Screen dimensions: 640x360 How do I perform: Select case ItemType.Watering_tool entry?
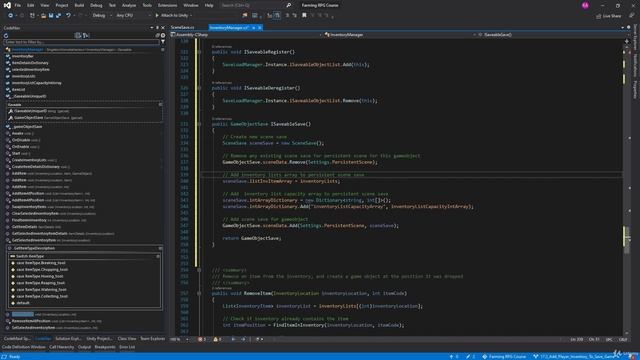[x=41, y=290]
